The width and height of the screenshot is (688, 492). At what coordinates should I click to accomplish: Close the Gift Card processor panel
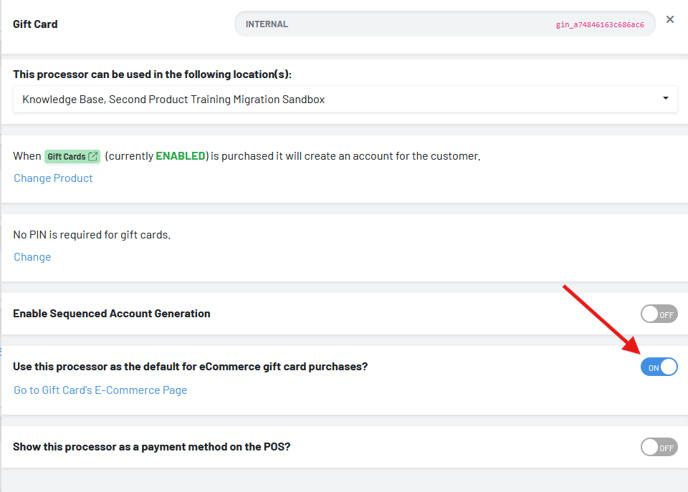point(670,20)
